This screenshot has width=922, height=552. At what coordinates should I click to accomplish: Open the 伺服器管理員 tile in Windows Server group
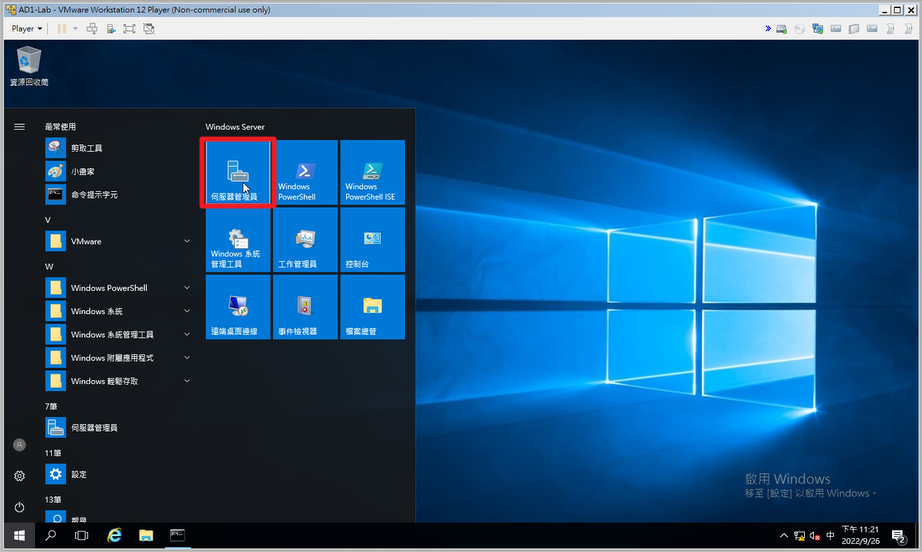[x=238, y=172]
